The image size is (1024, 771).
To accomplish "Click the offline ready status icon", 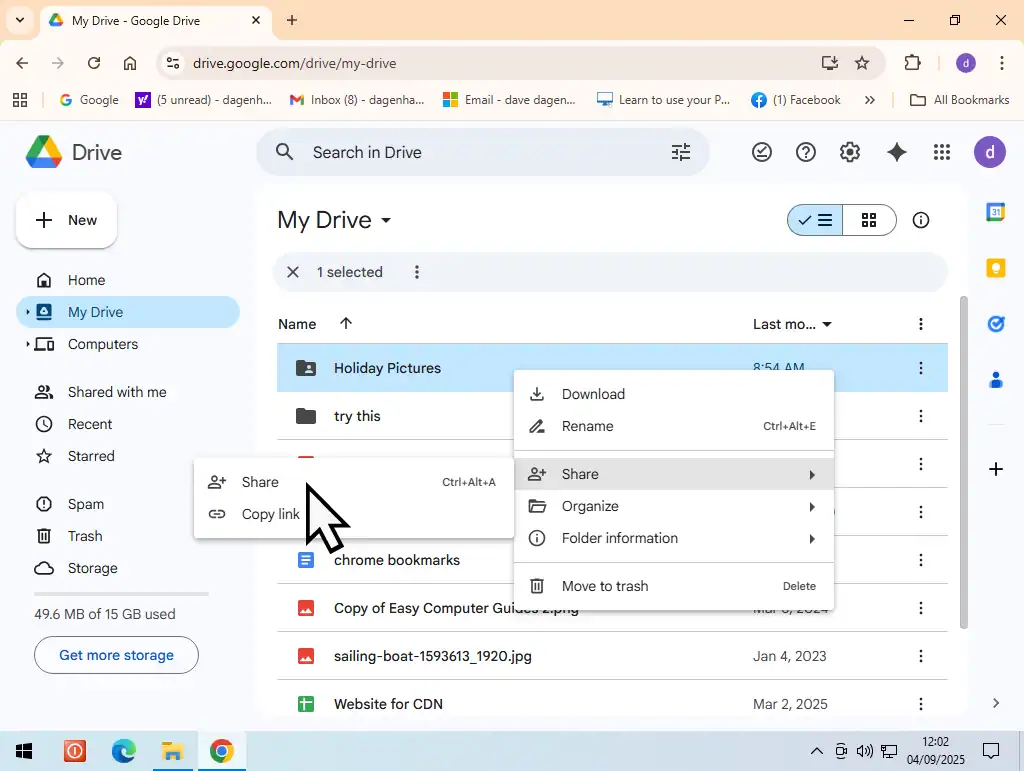I will (762, 152).
